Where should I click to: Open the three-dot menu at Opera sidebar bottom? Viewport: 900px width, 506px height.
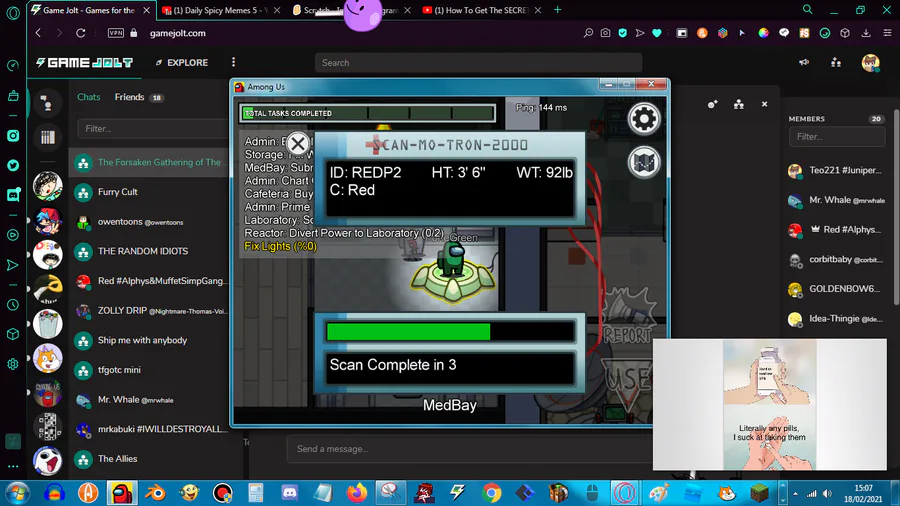(13, 466)
